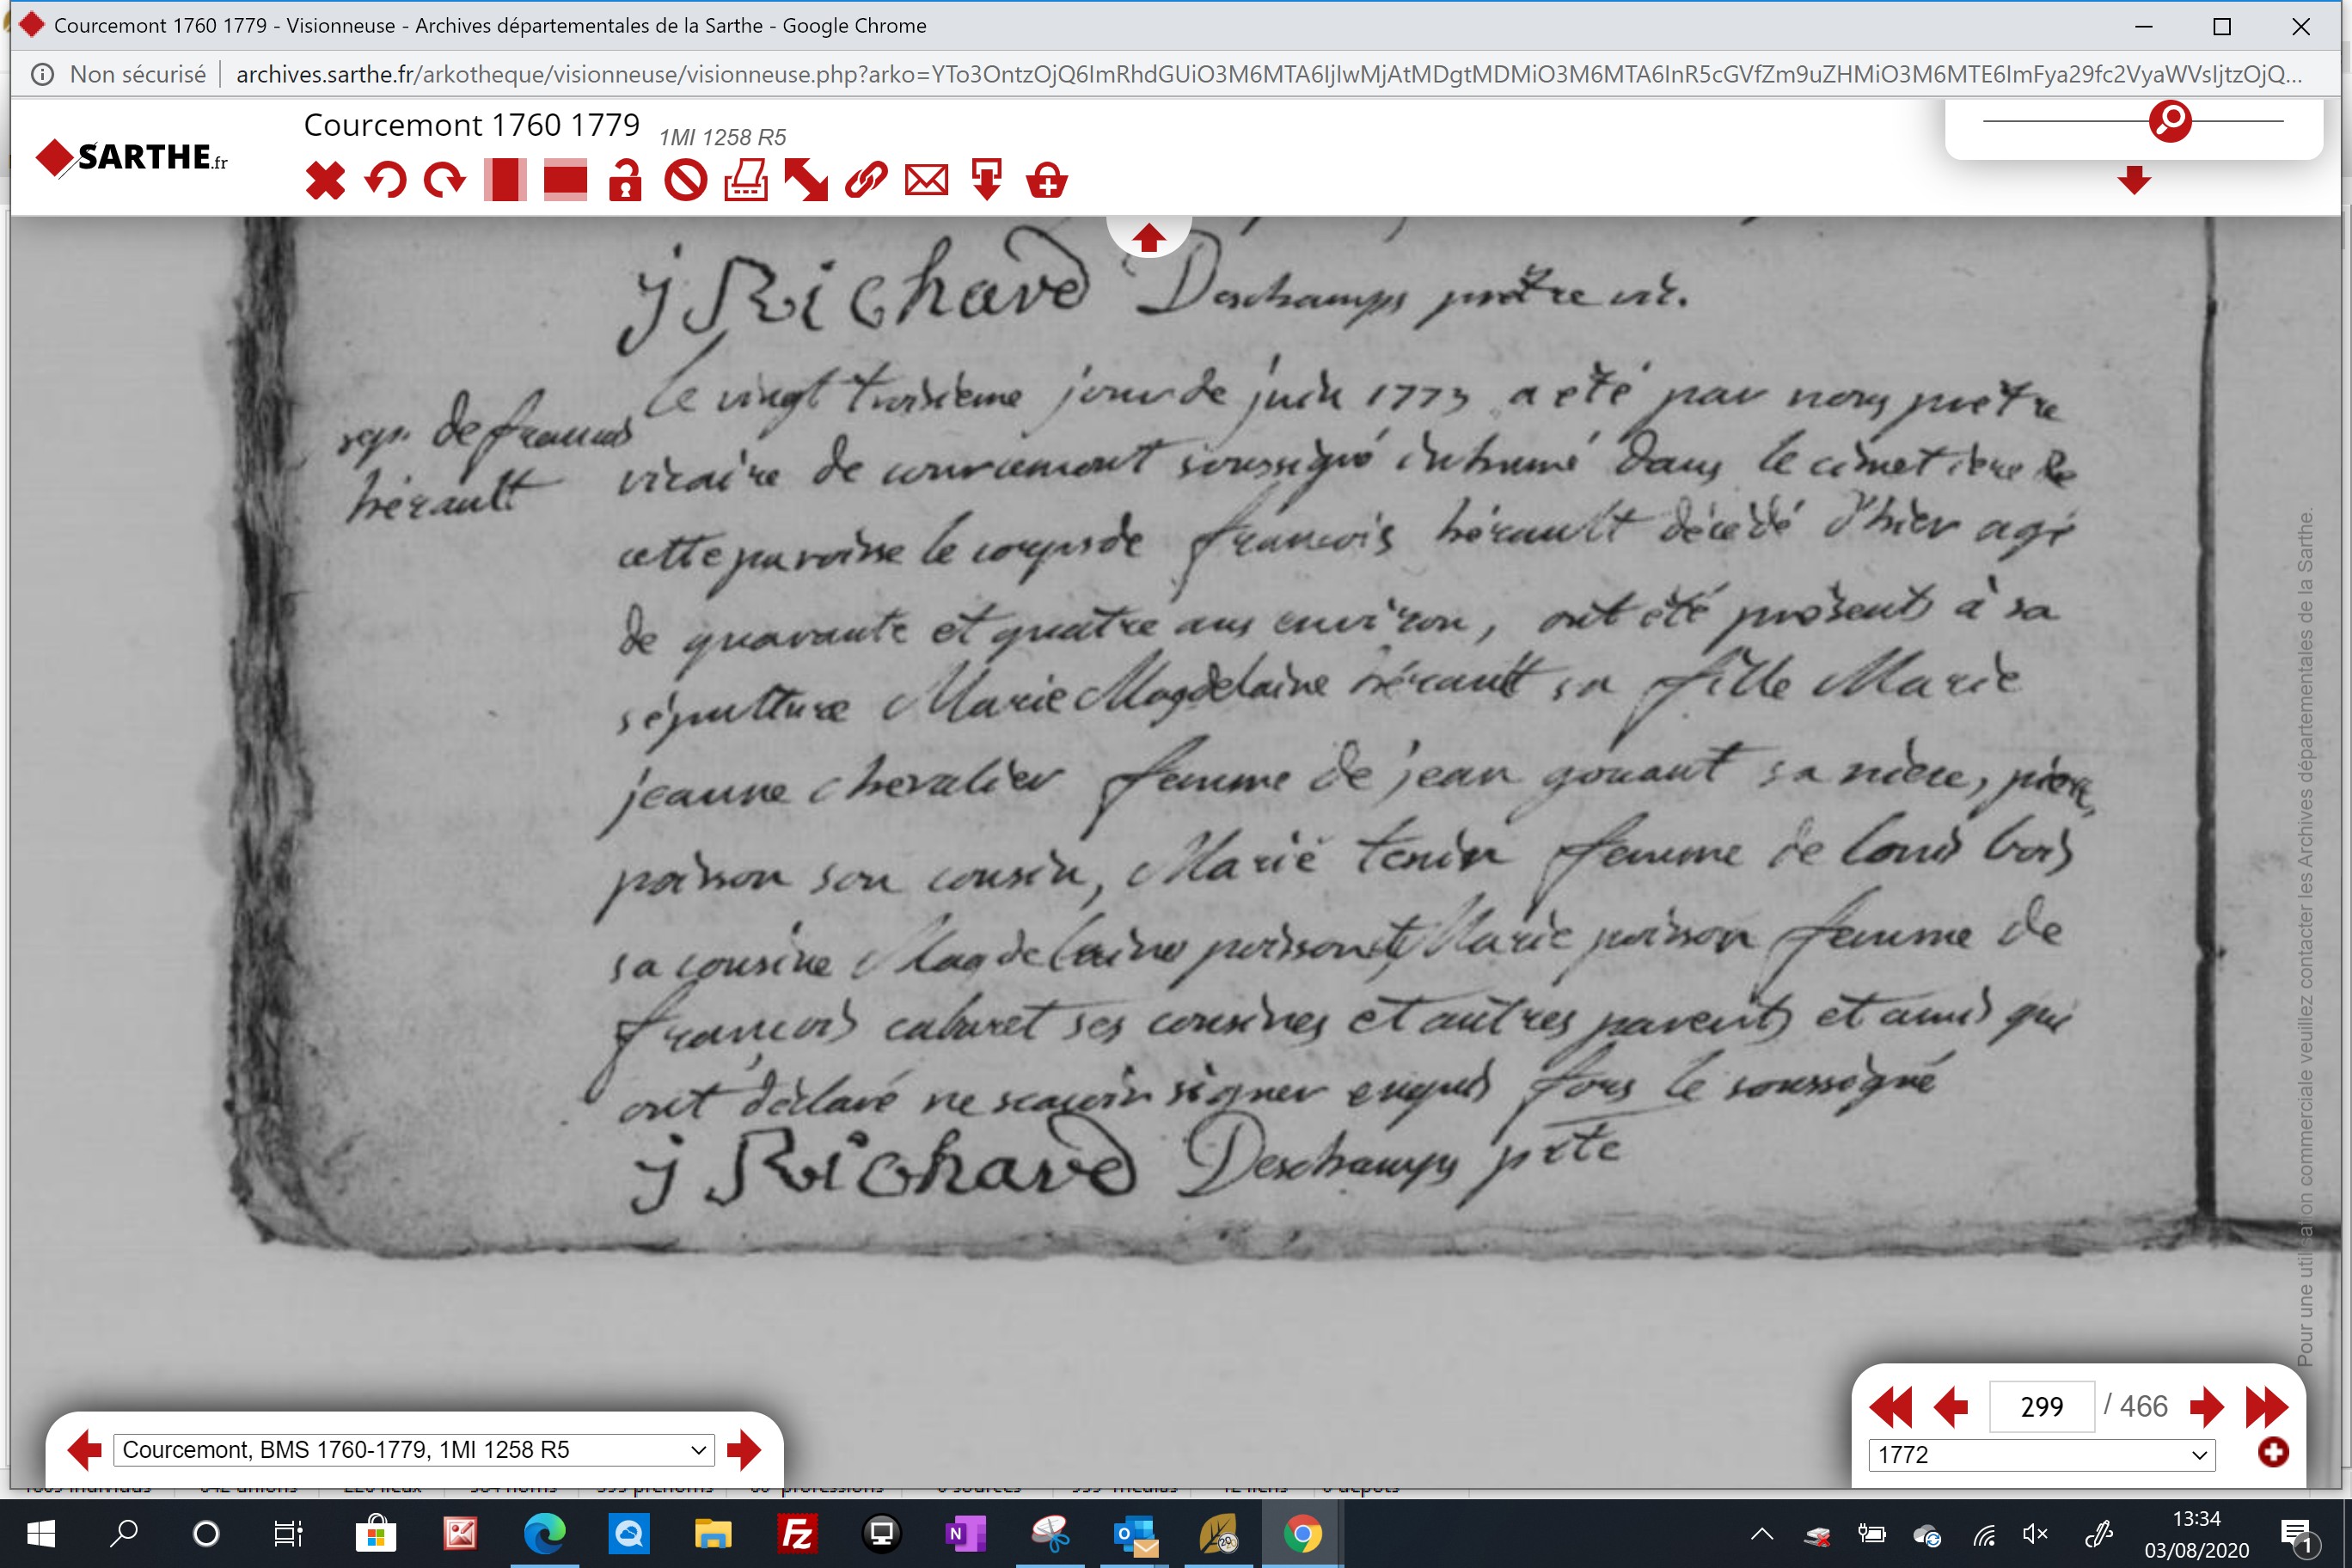2352x1568 pixels.
Task: Click the red X close viewer icon
Action: pyautogui.click(x=325, y=181)
